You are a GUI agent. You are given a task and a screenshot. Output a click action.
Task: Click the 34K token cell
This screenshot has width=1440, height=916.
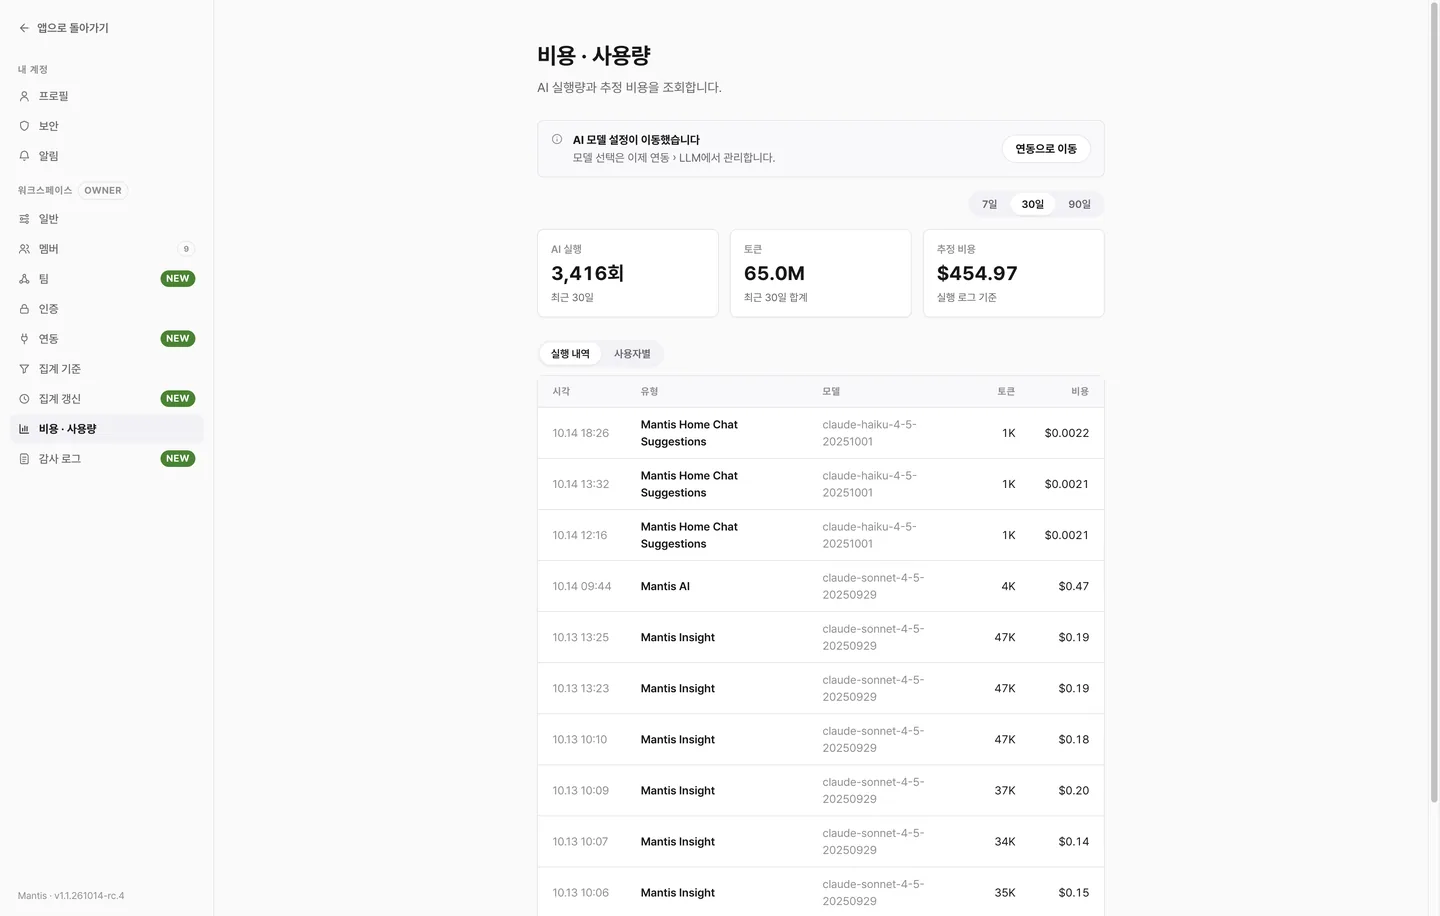click(1005, 841)
